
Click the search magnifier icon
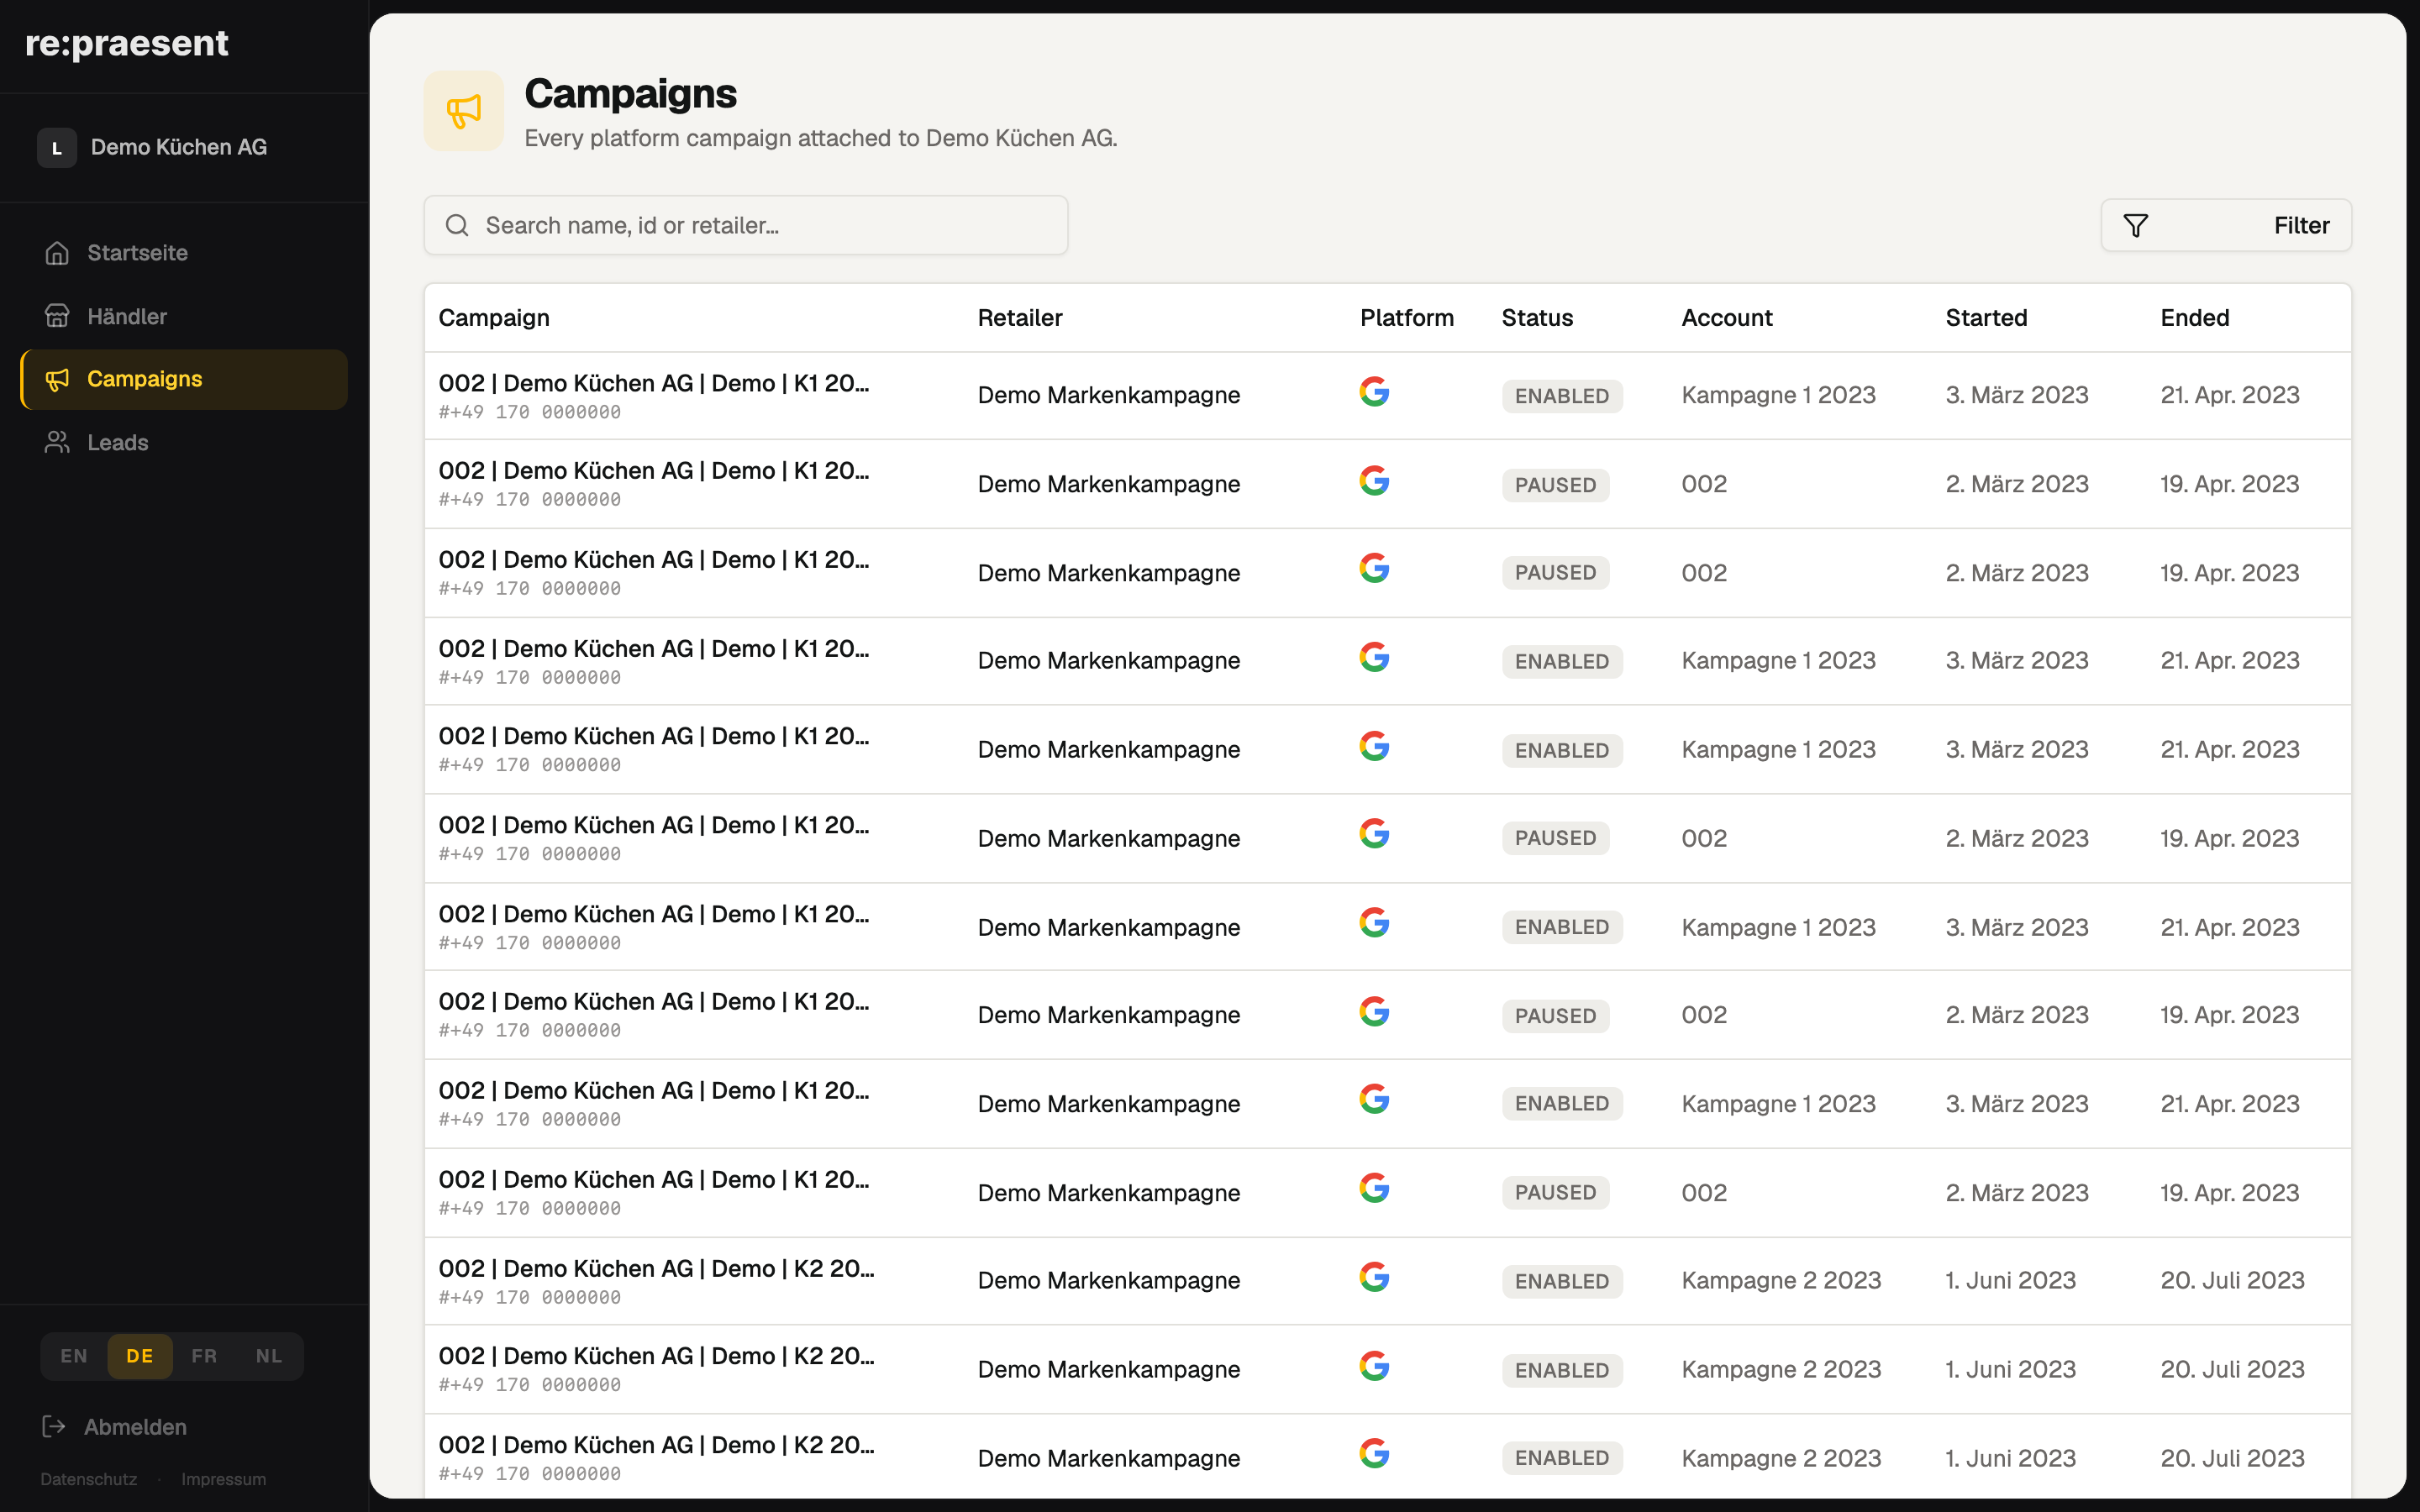[x=457, y=225]
